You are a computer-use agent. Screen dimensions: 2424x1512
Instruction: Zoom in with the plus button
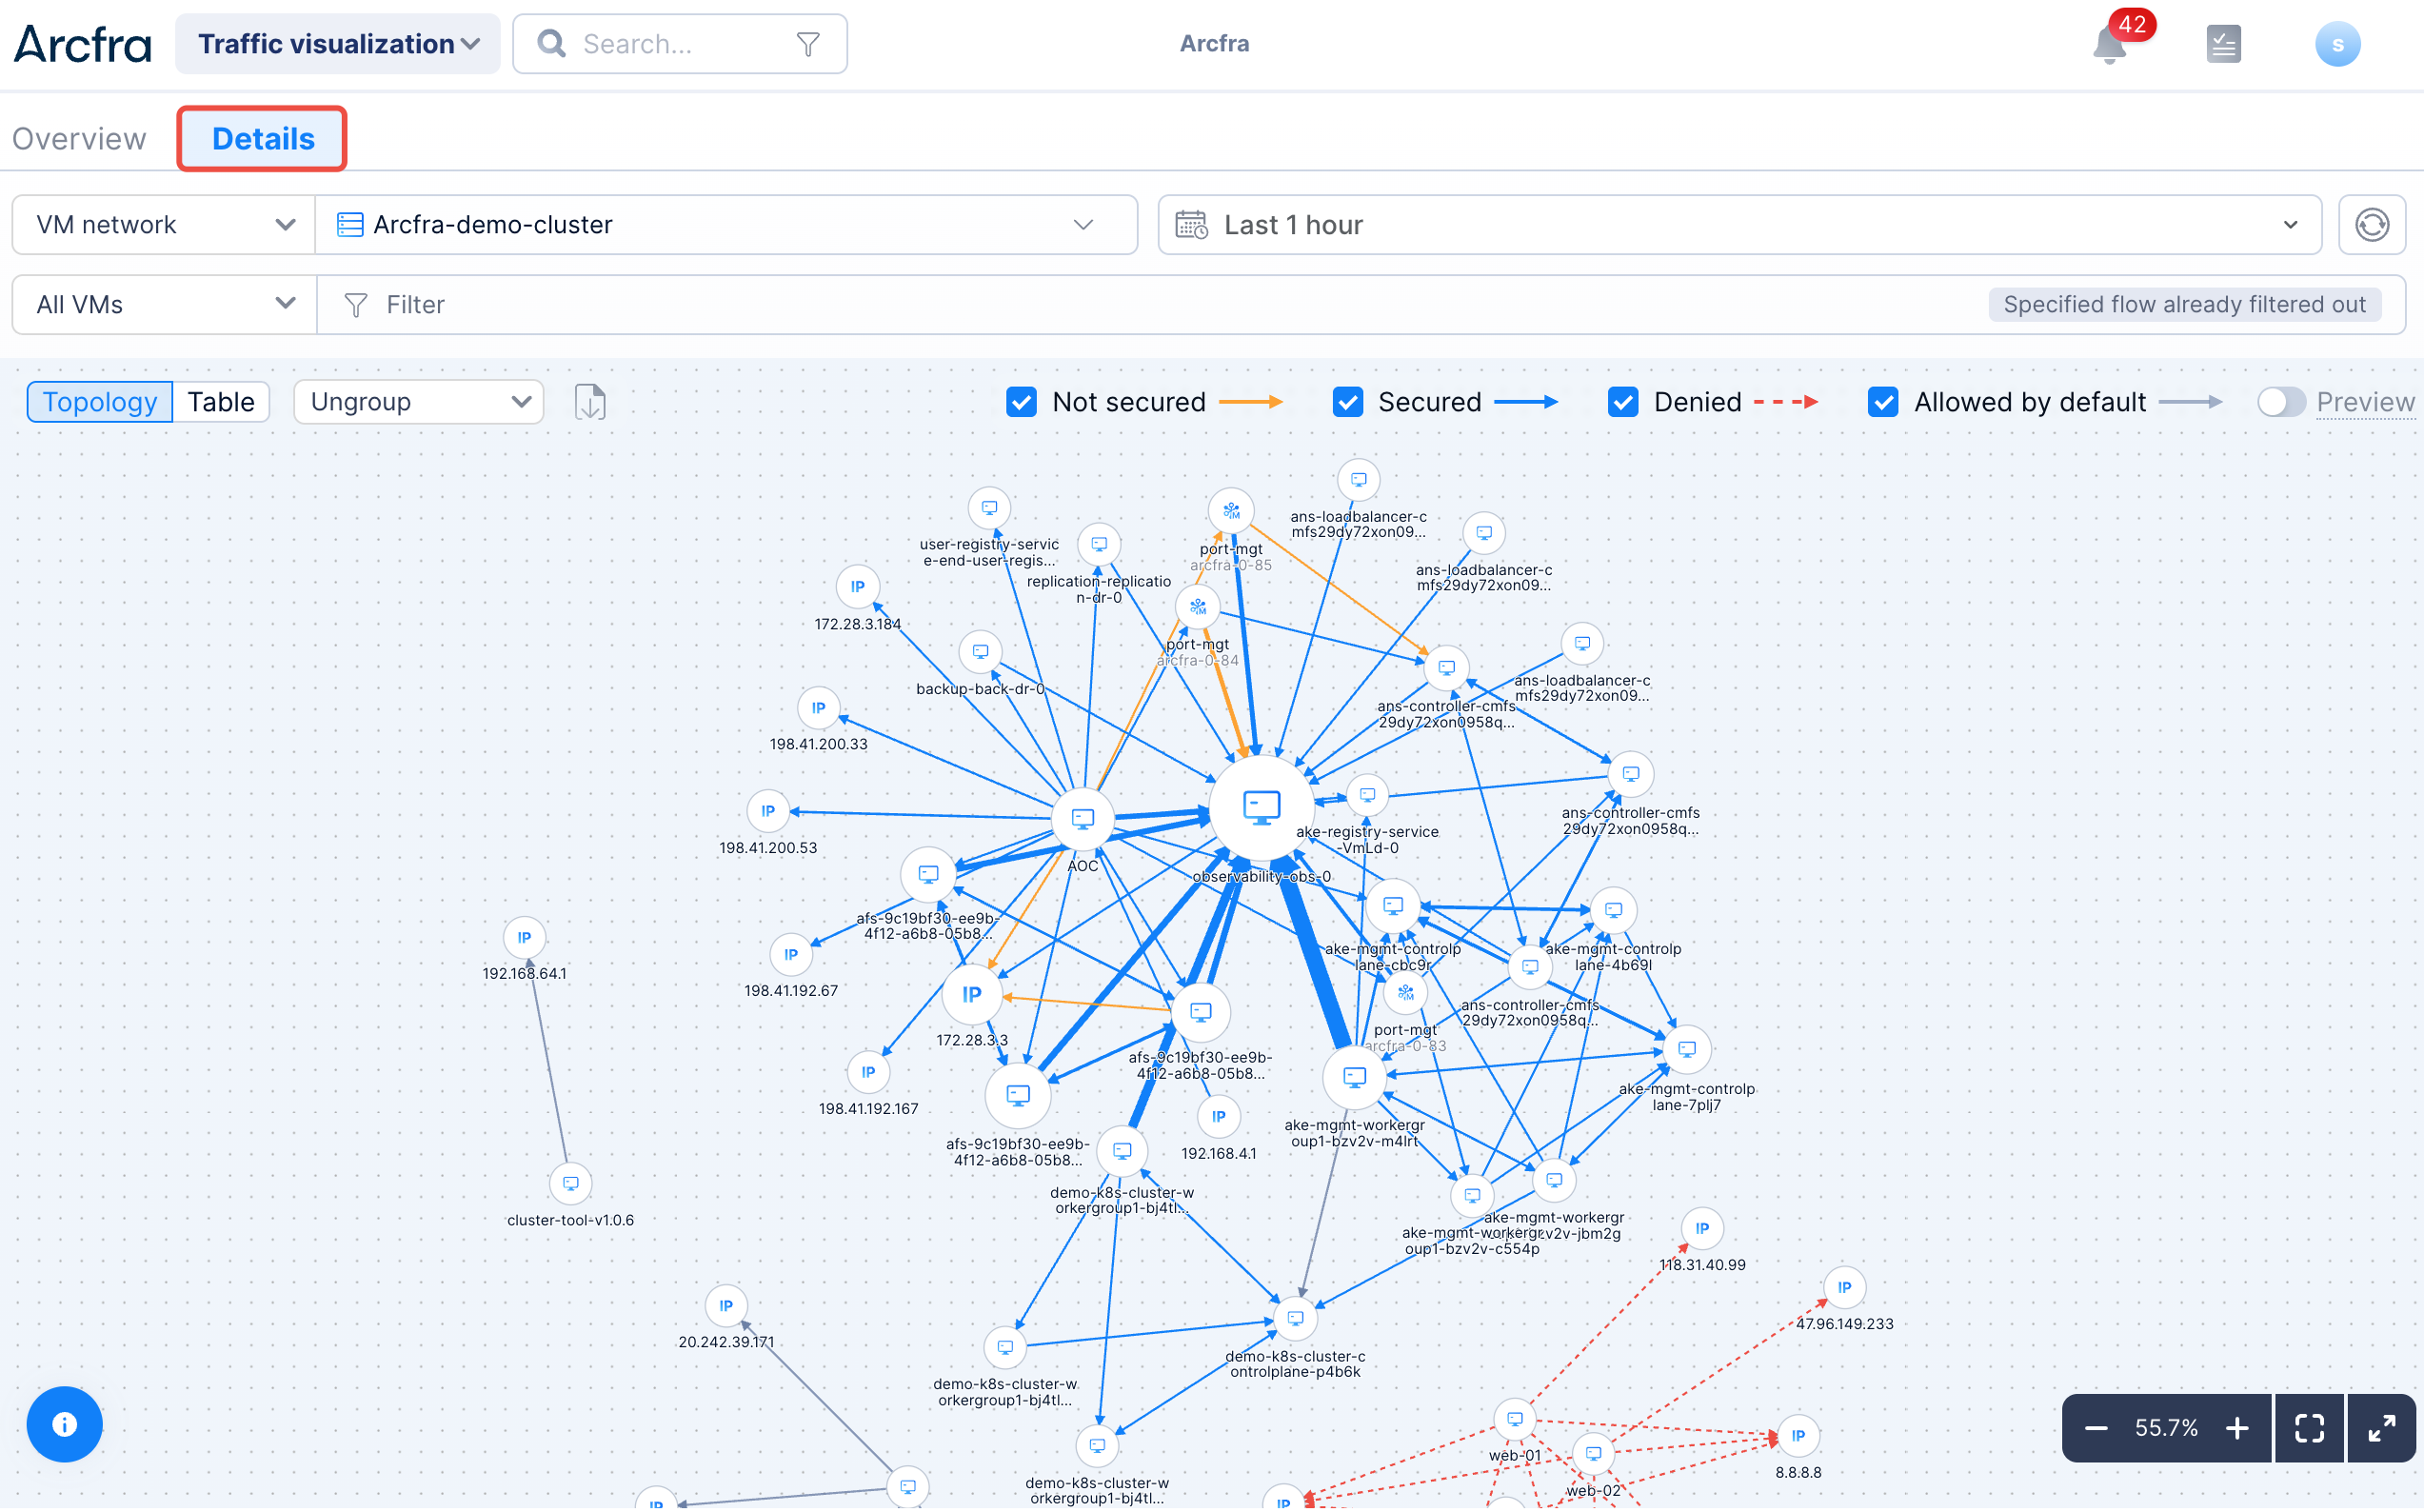(x=2237, y=1428)
